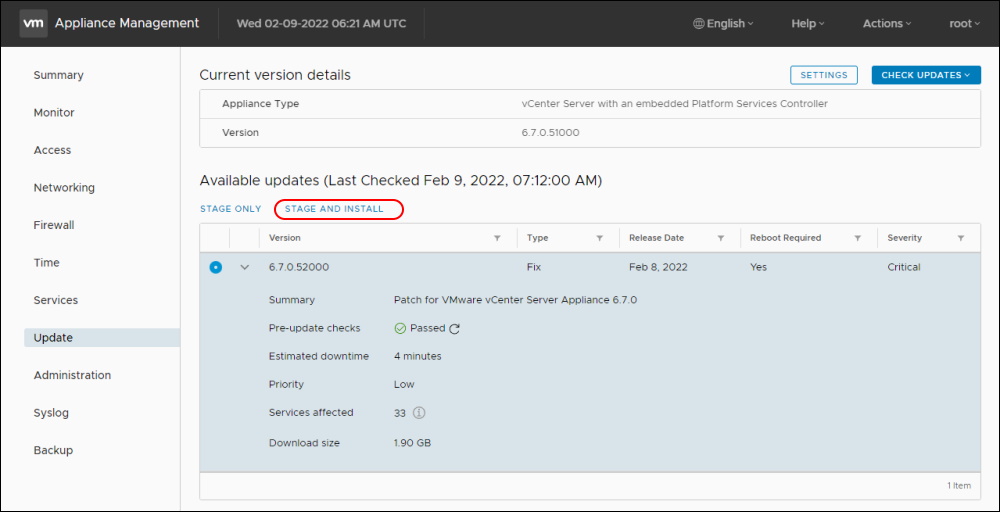Open the Version column filter

click(497, 238)
